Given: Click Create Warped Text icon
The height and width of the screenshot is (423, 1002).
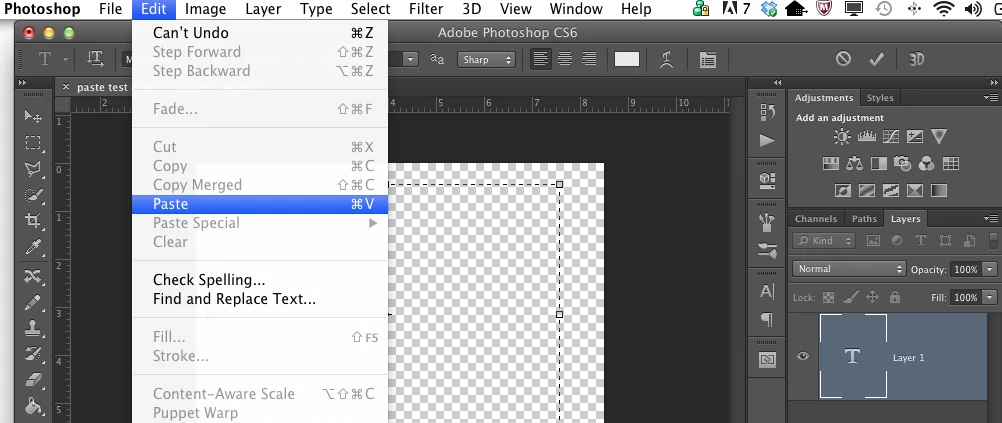Looking at the screenshot, I should (667, 59).
